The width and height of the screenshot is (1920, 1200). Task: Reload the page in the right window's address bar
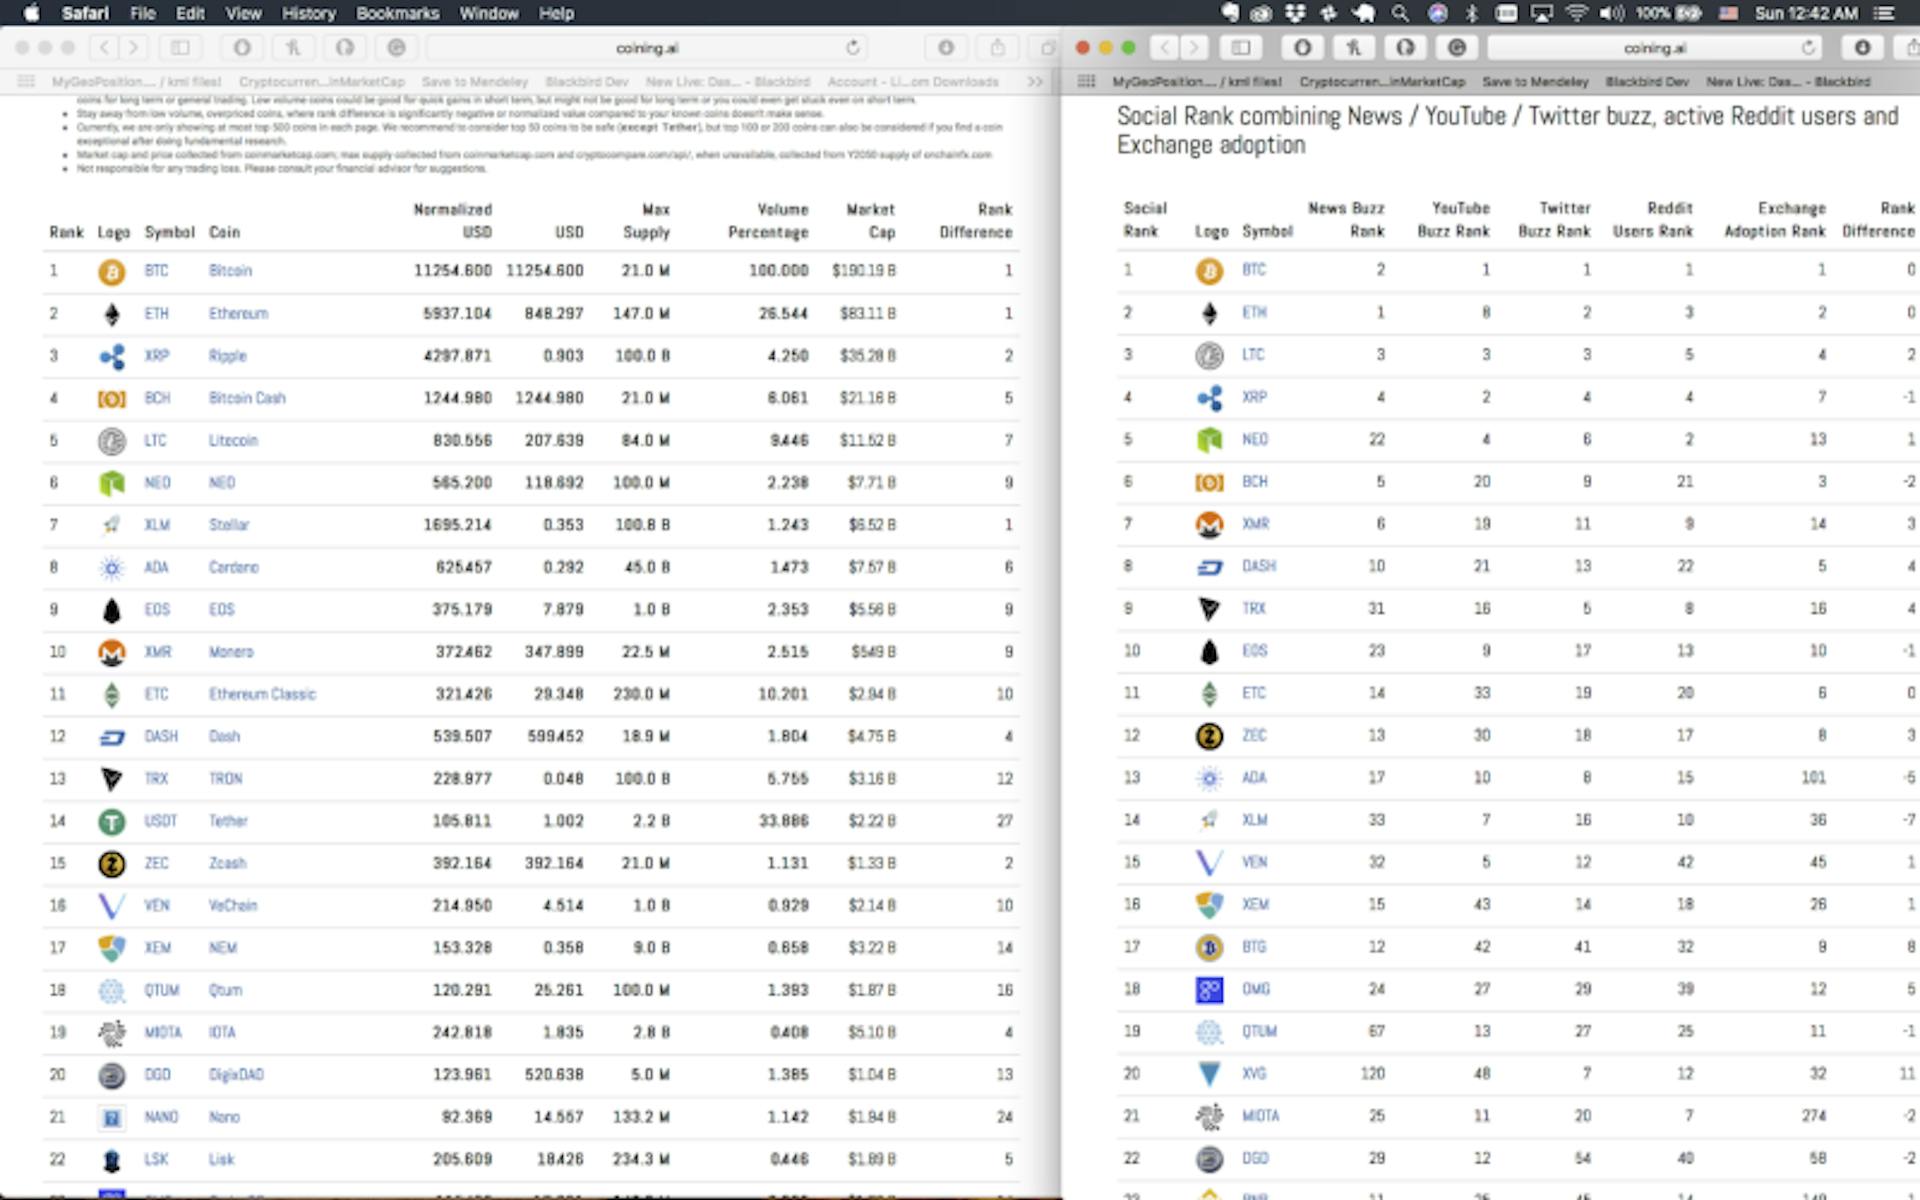click(x=1808, y=48)
